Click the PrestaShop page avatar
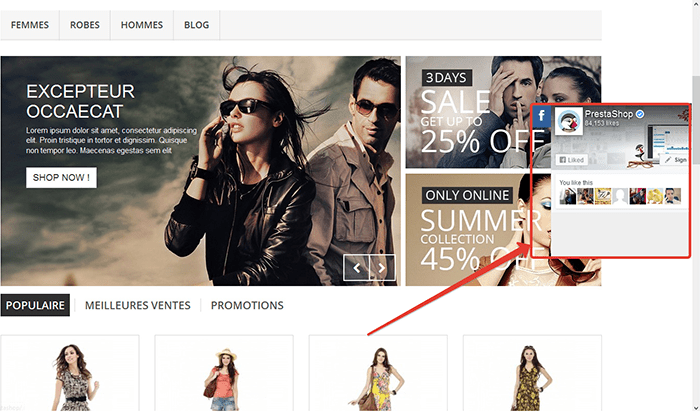Image resolution: width=700 pixels, height=415 pixels. (569, 121)
